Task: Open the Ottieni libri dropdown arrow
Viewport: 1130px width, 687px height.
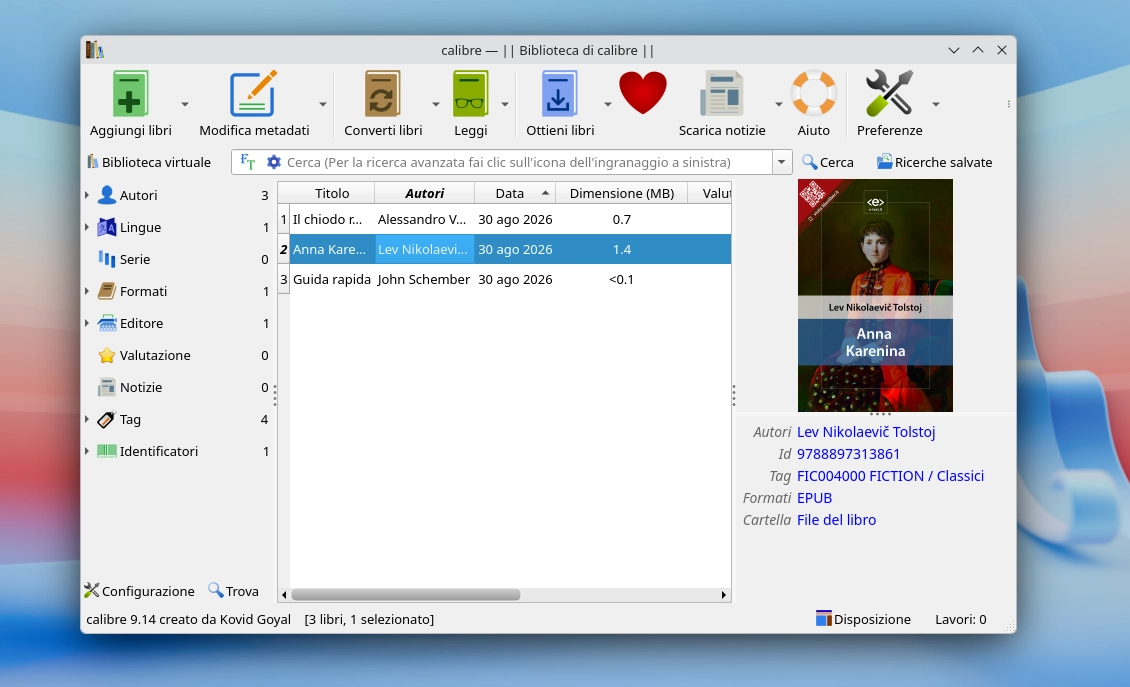Action: [x=608, y=105]
